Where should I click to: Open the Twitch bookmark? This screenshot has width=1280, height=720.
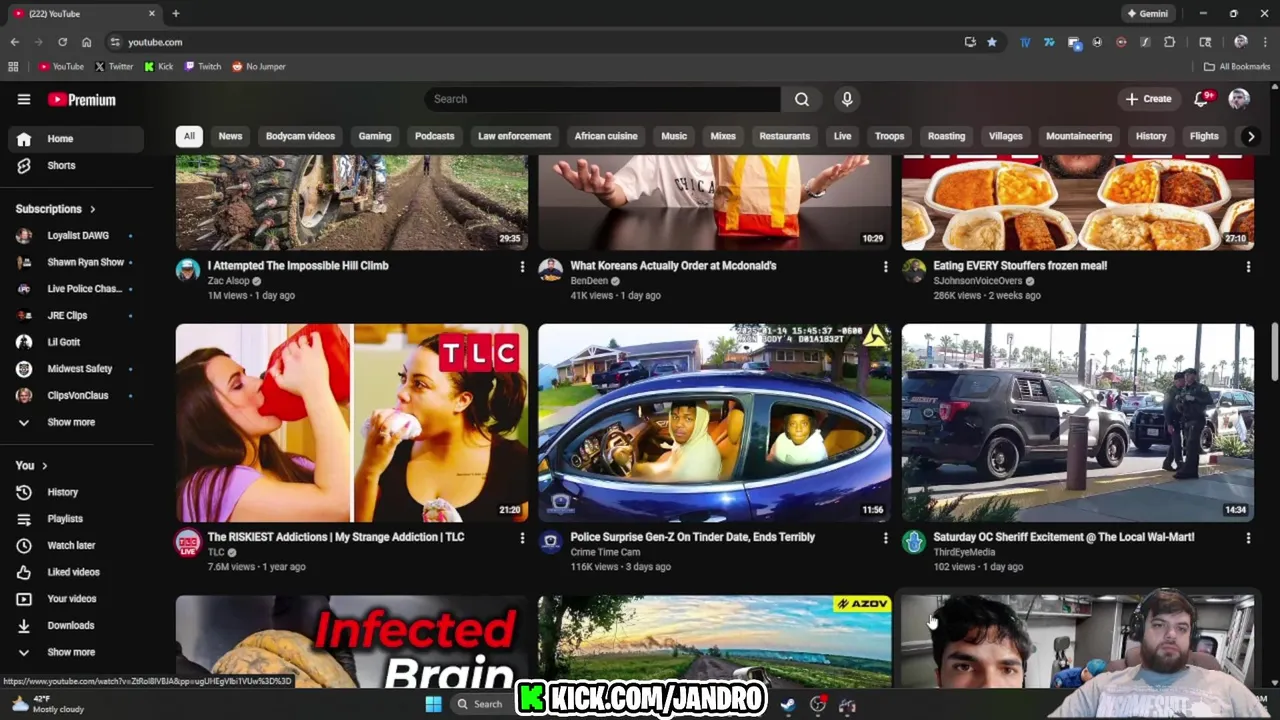(x=203, y=67)
